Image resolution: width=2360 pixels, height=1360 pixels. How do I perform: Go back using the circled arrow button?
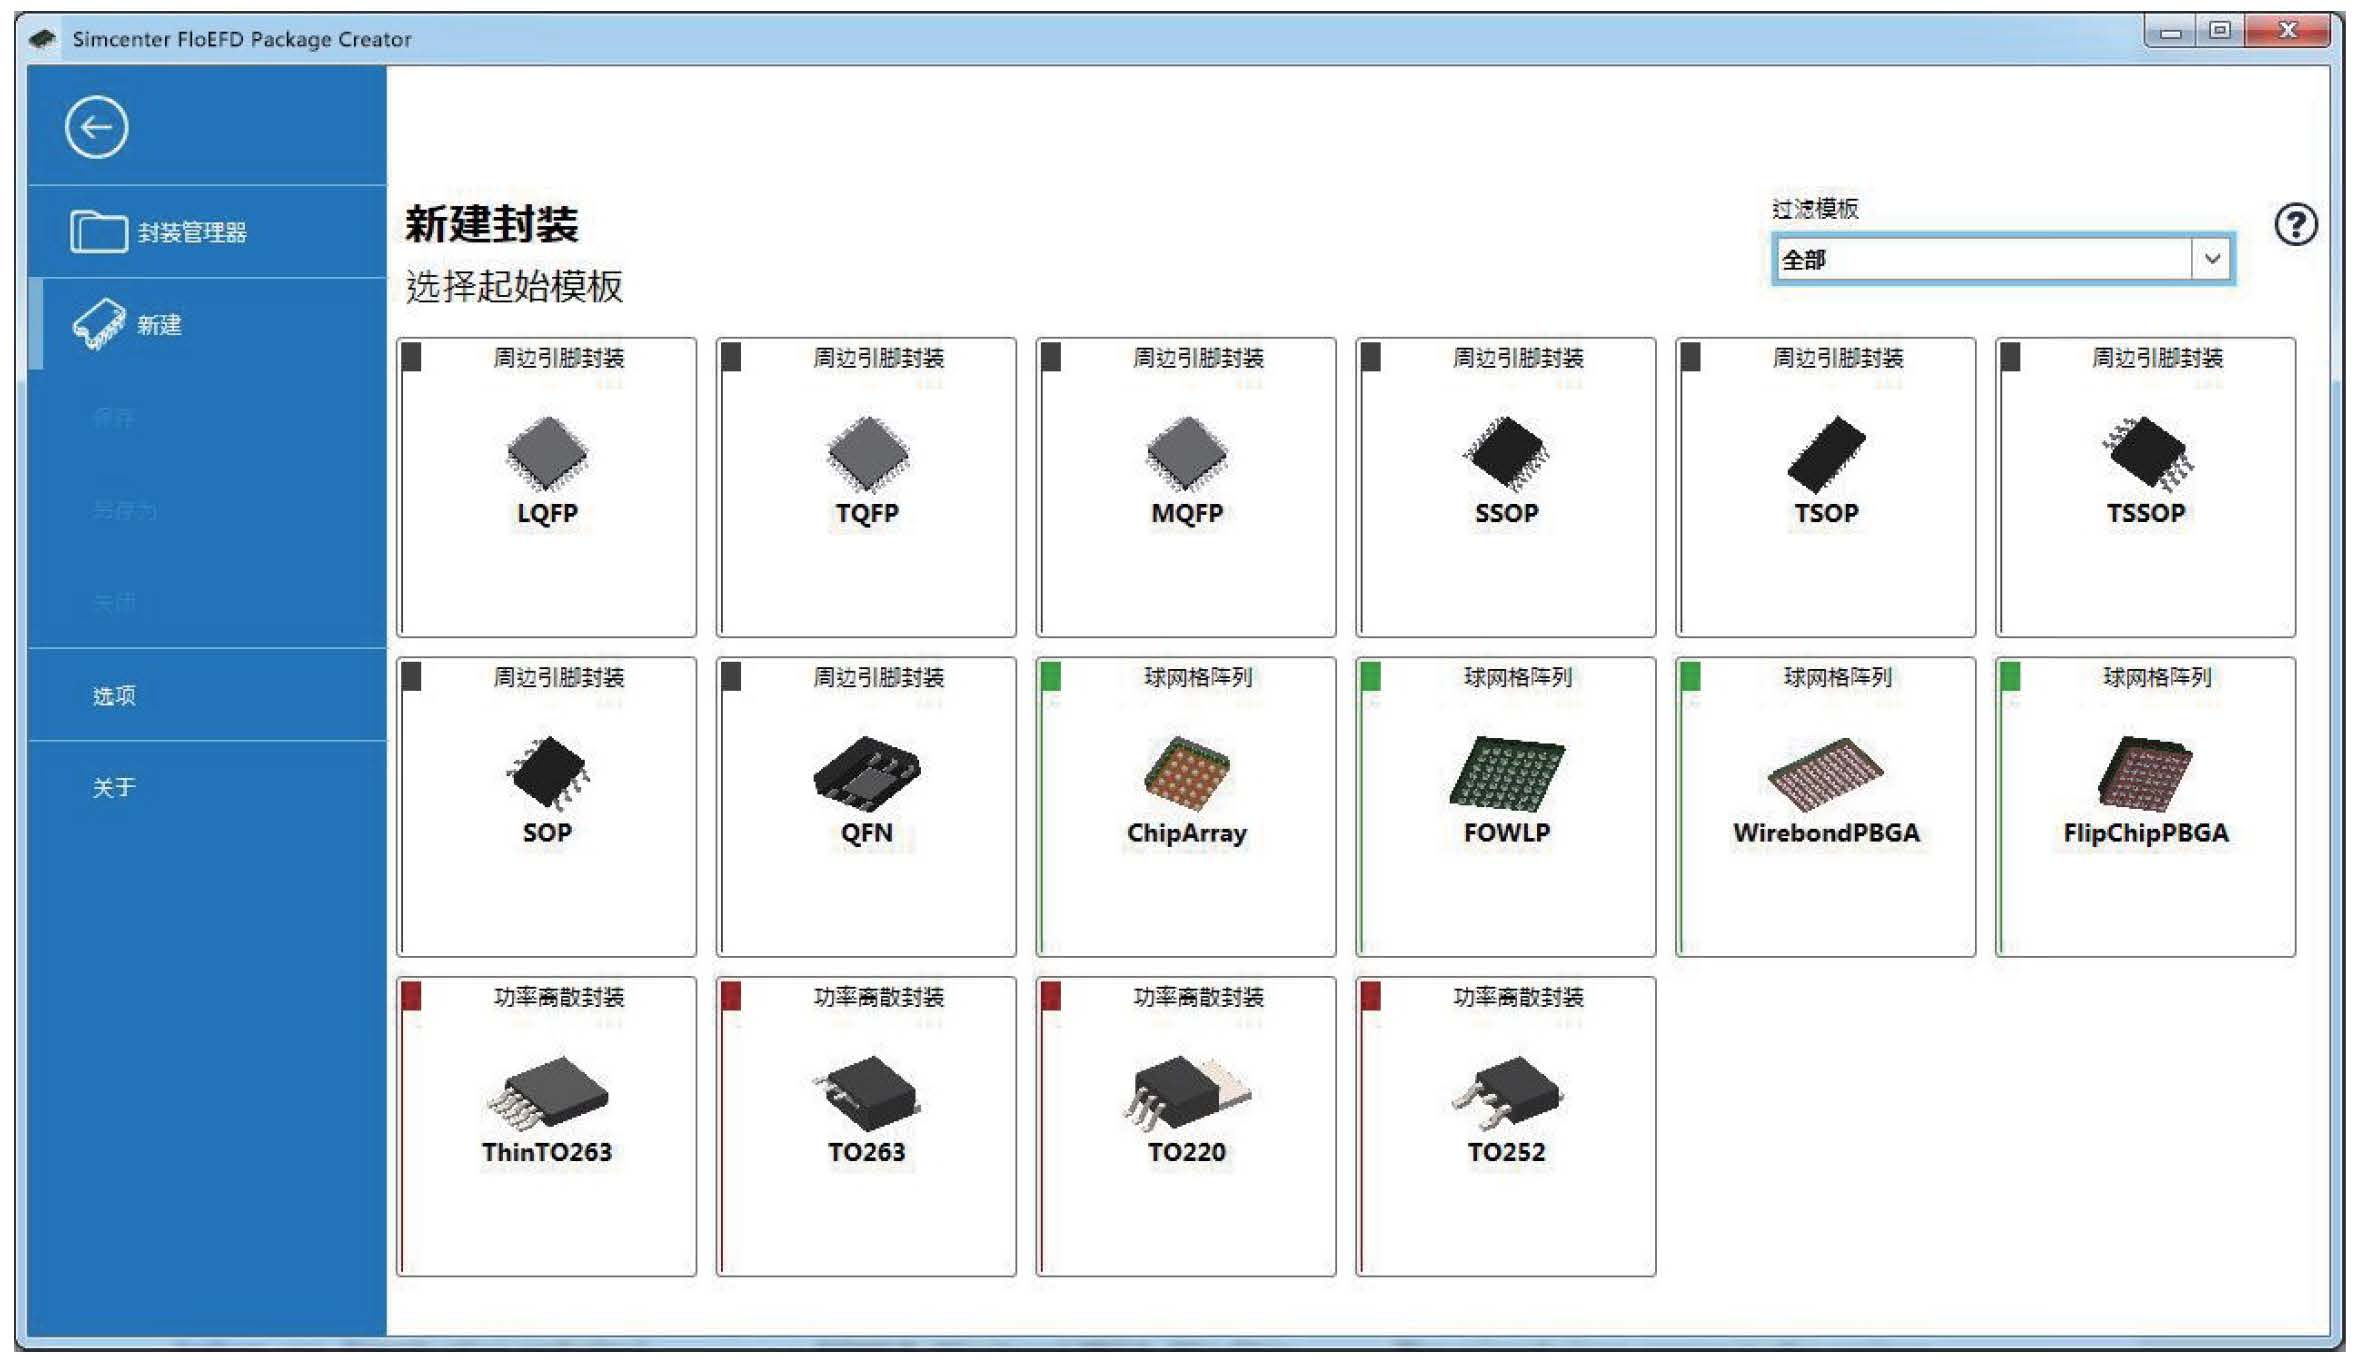tap(96, 127)
